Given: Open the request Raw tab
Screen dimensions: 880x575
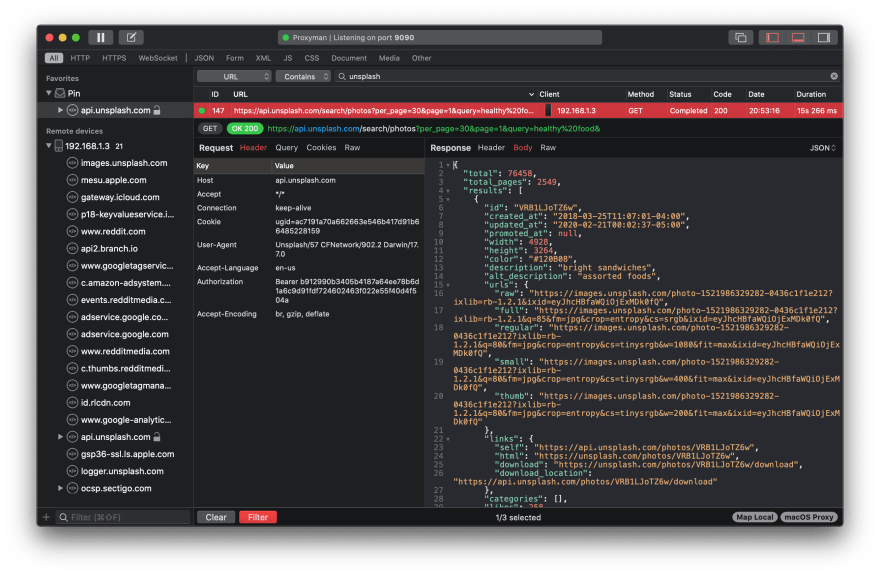Looking at the screenshot, I should coord(352,148).
